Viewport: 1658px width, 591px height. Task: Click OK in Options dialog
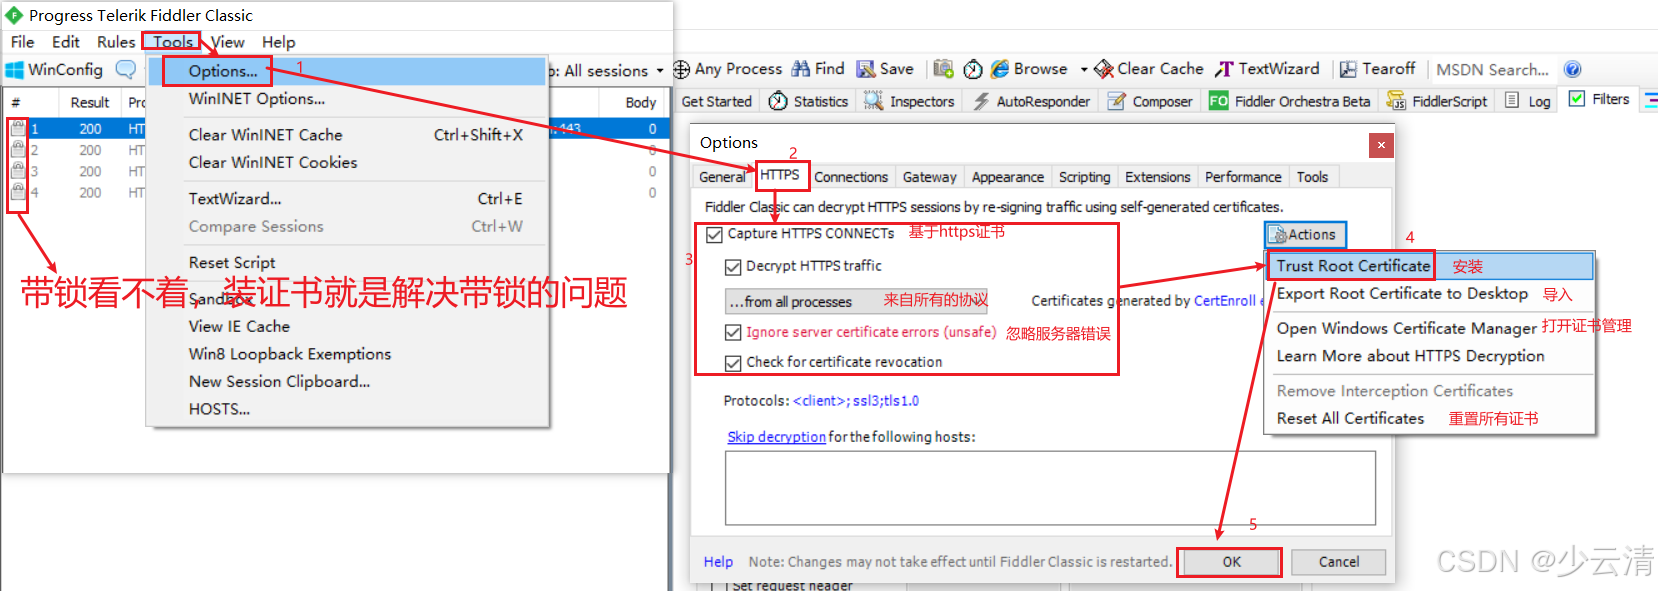coord(1230,562)
